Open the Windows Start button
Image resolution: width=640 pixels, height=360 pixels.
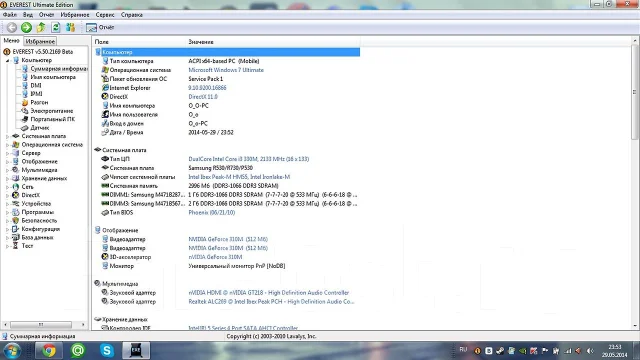[12, 351]
